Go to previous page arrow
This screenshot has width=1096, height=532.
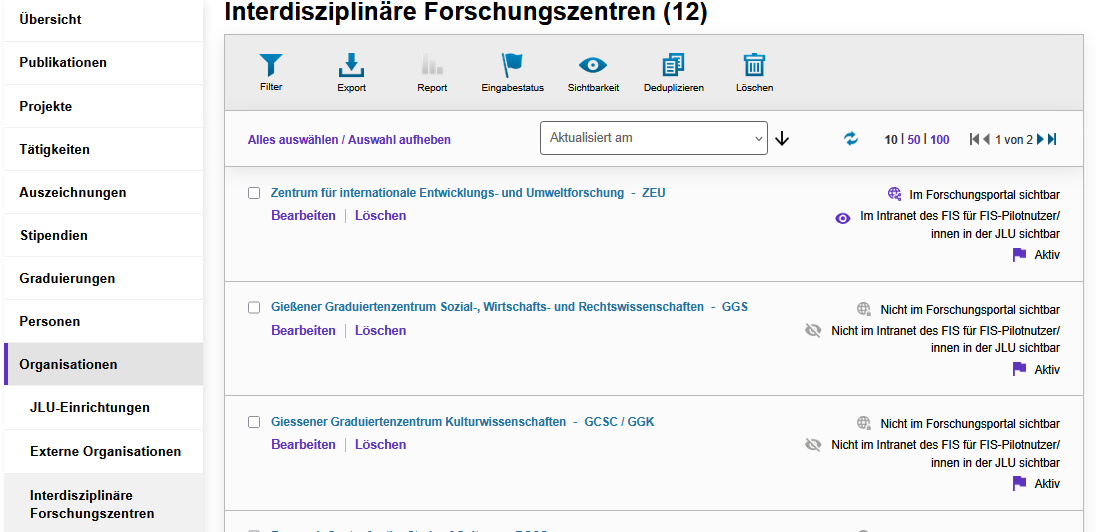click(x=986, y=139)
